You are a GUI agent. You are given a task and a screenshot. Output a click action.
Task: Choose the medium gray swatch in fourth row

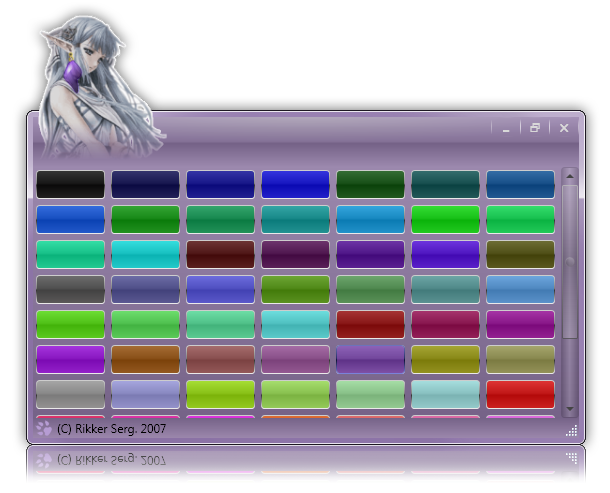click(x=70, y=289)
